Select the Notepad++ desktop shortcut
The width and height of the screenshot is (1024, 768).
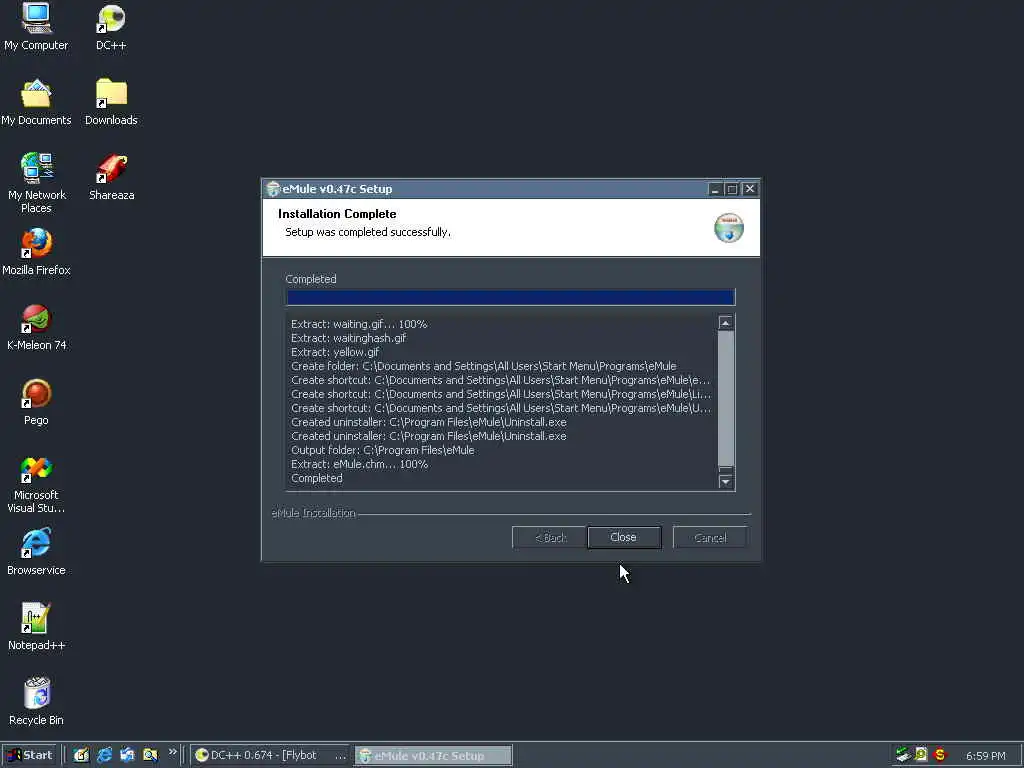(36, 627)
